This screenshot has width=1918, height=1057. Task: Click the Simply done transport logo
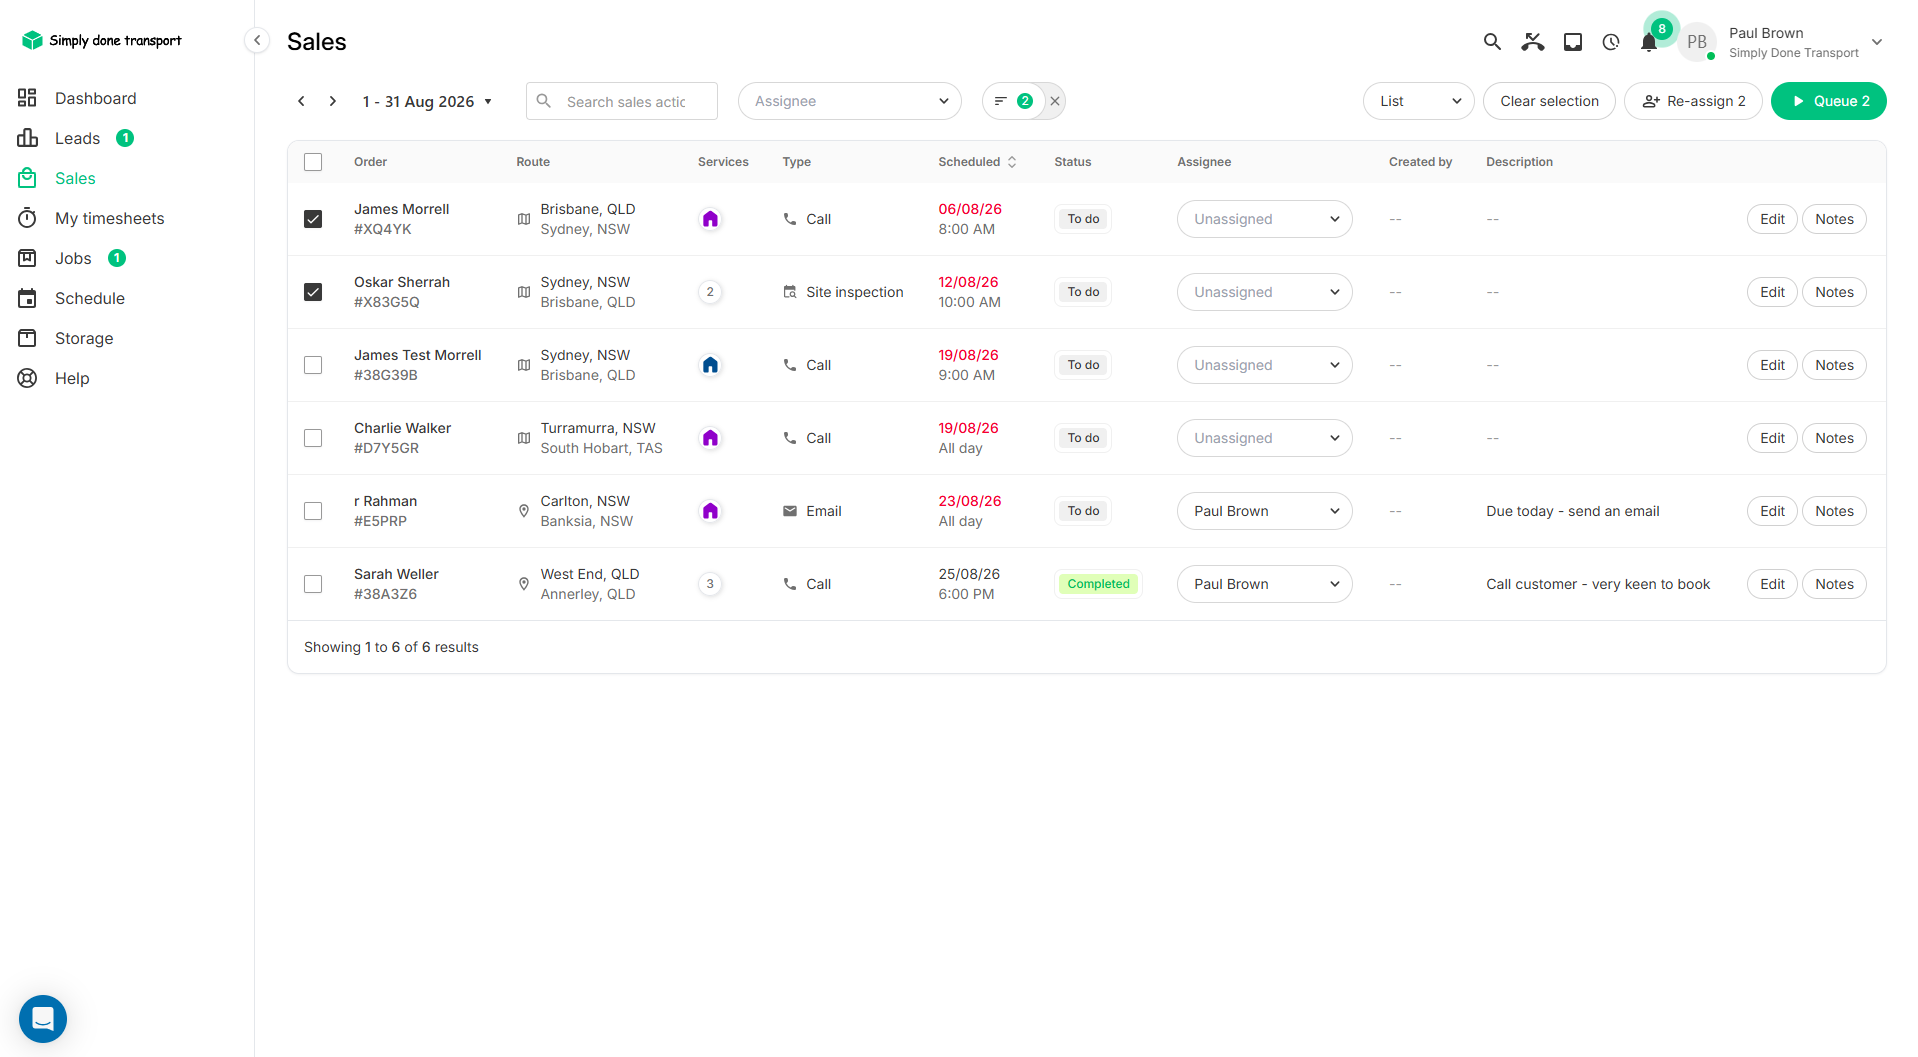101,40
